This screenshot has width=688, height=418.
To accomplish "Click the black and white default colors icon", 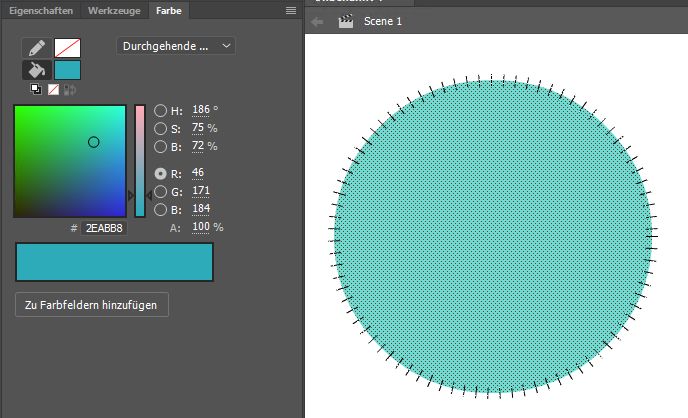I will (x=36, y=89).
